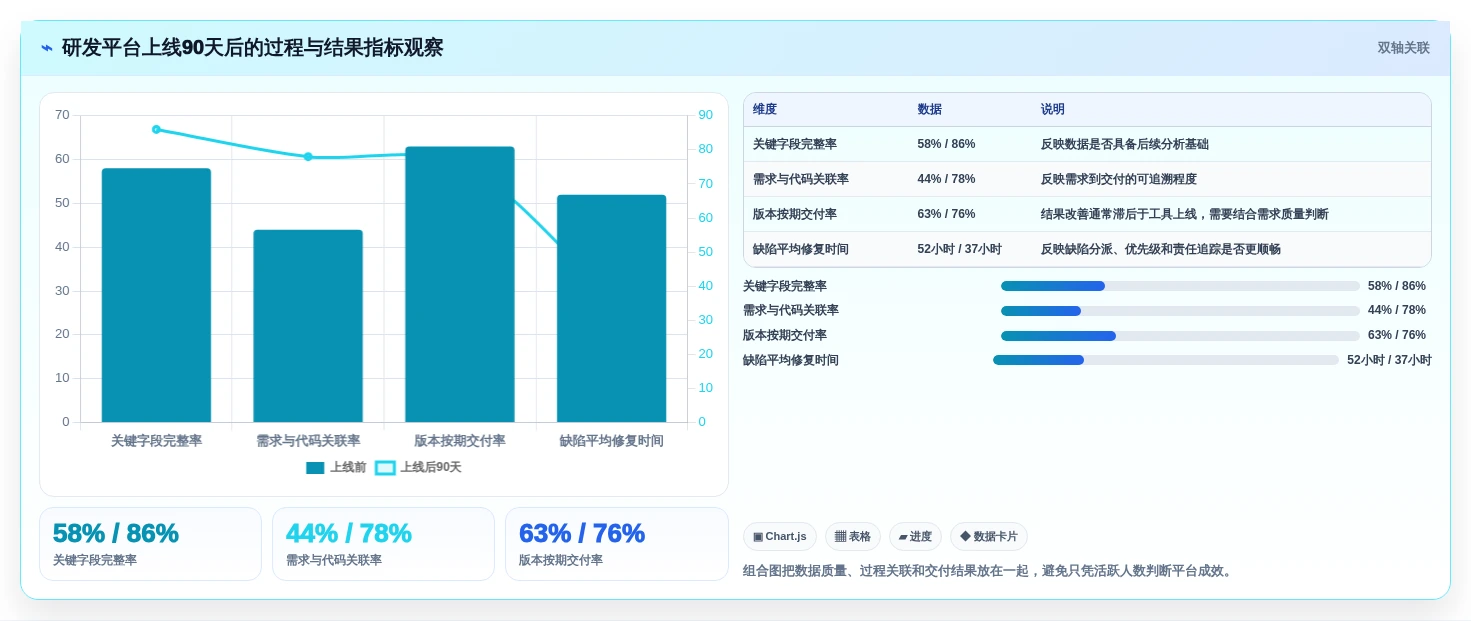Click the 双轴关联 label in header
Screen dimensions: 1471x621
point(1403,48)
